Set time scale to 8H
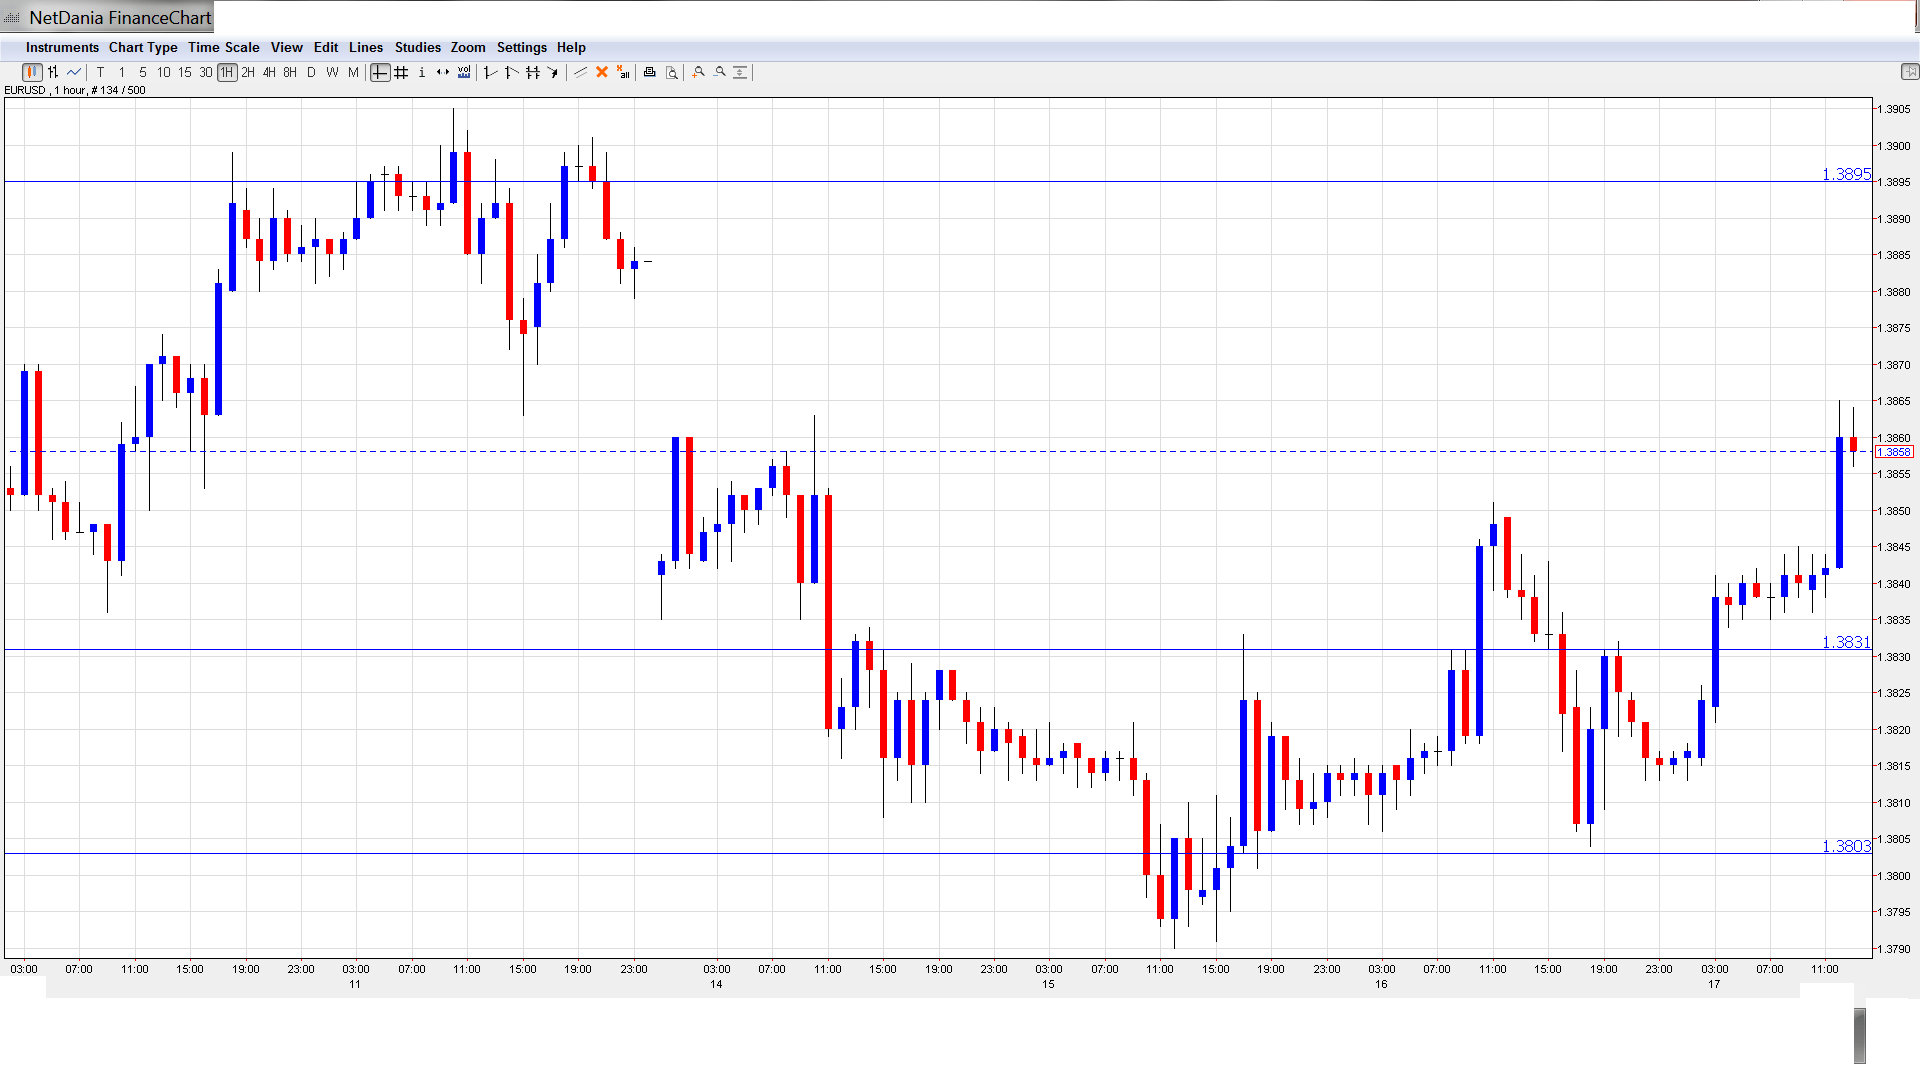The width and height of the screenshot is (1920, 1080). coord(290,72)
